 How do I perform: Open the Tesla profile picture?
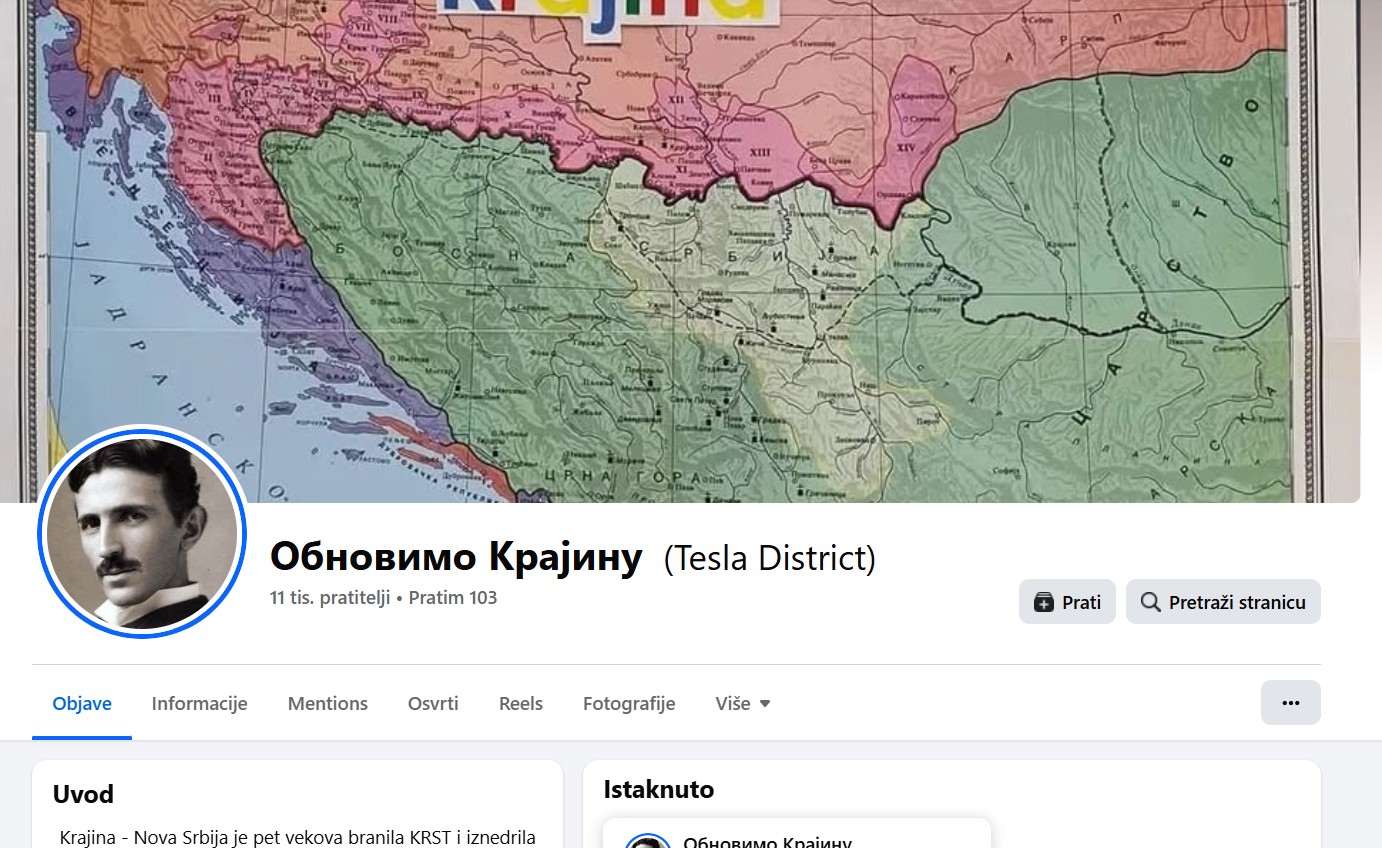(142, 533)
